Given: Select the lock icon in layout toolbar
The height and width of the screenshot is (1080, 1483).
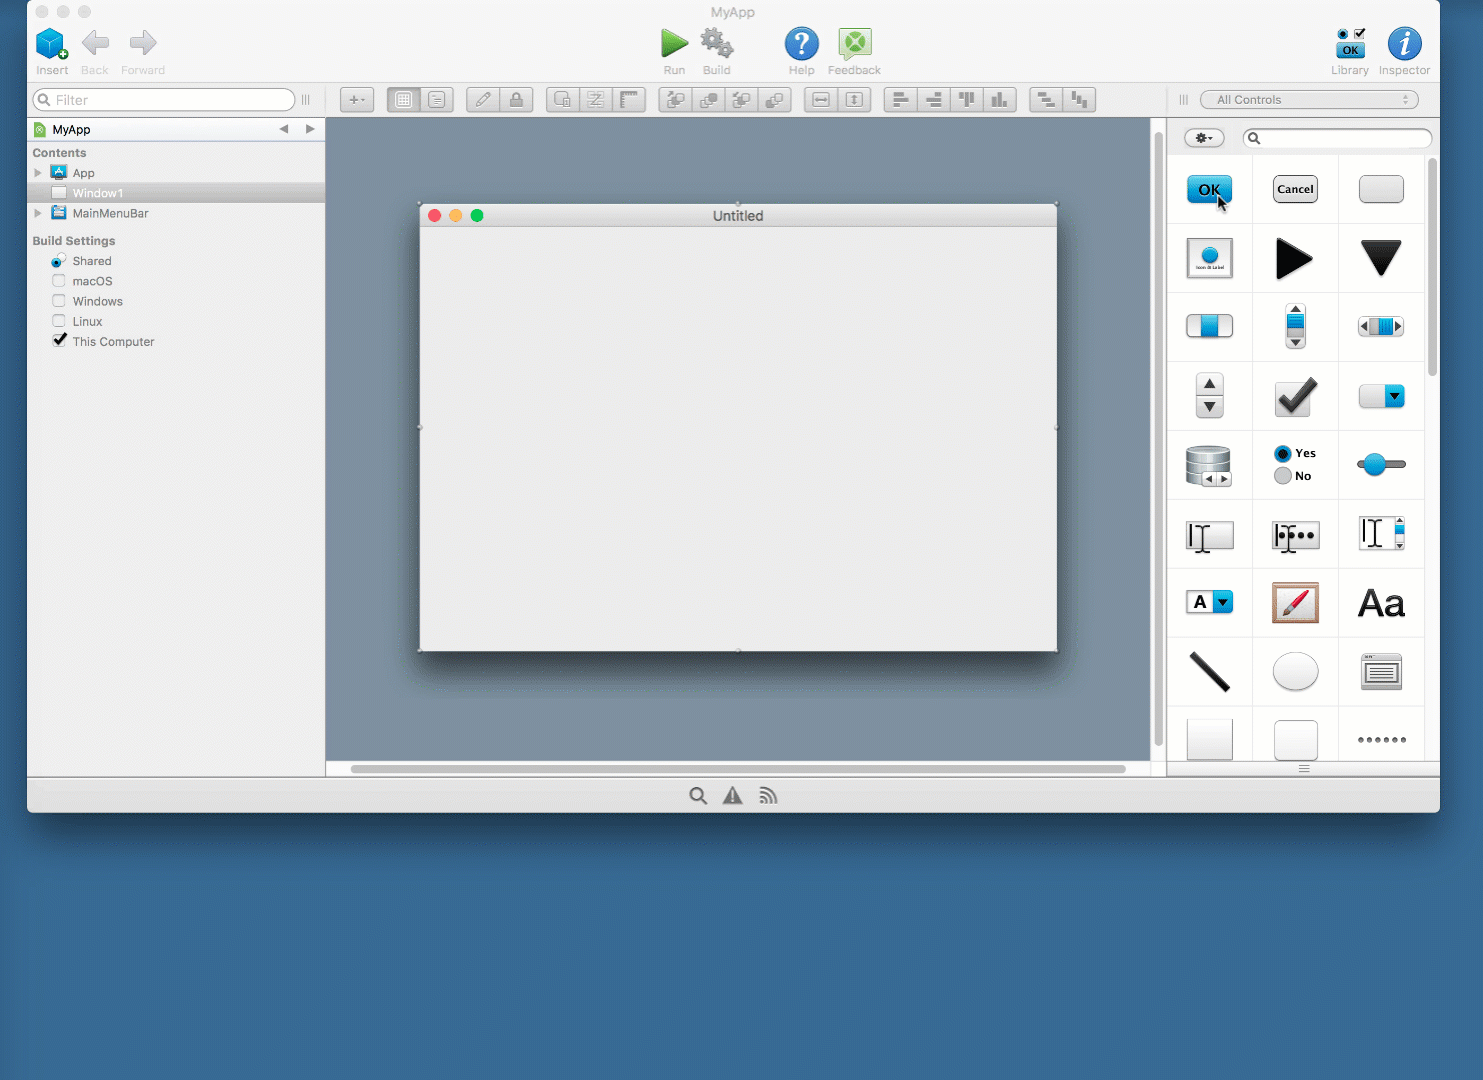Looking at the screenshot, I should pos(517,99).
